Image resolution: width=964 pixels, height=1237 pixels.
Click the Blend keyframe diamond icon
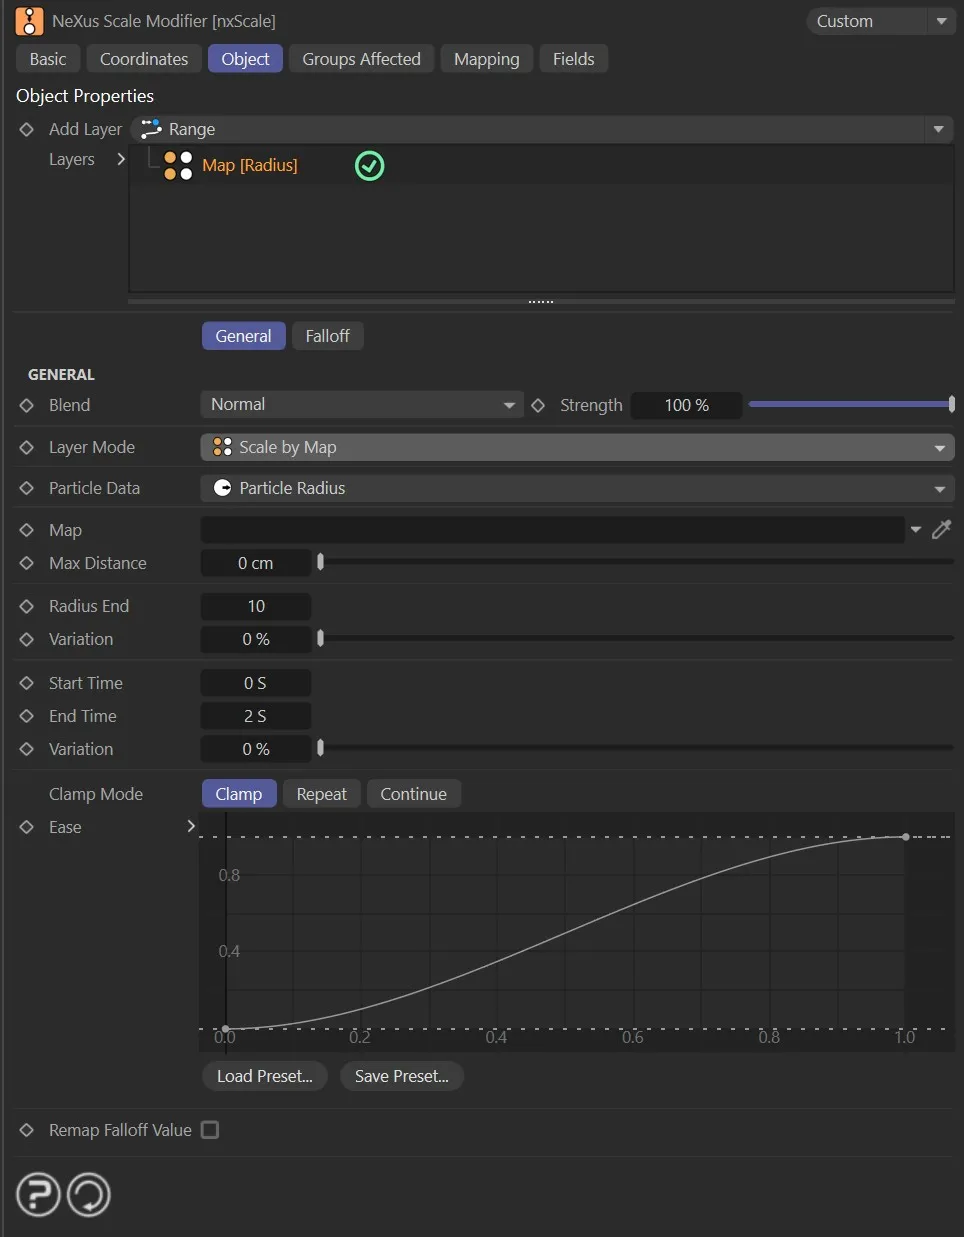(x=27, y=405)
